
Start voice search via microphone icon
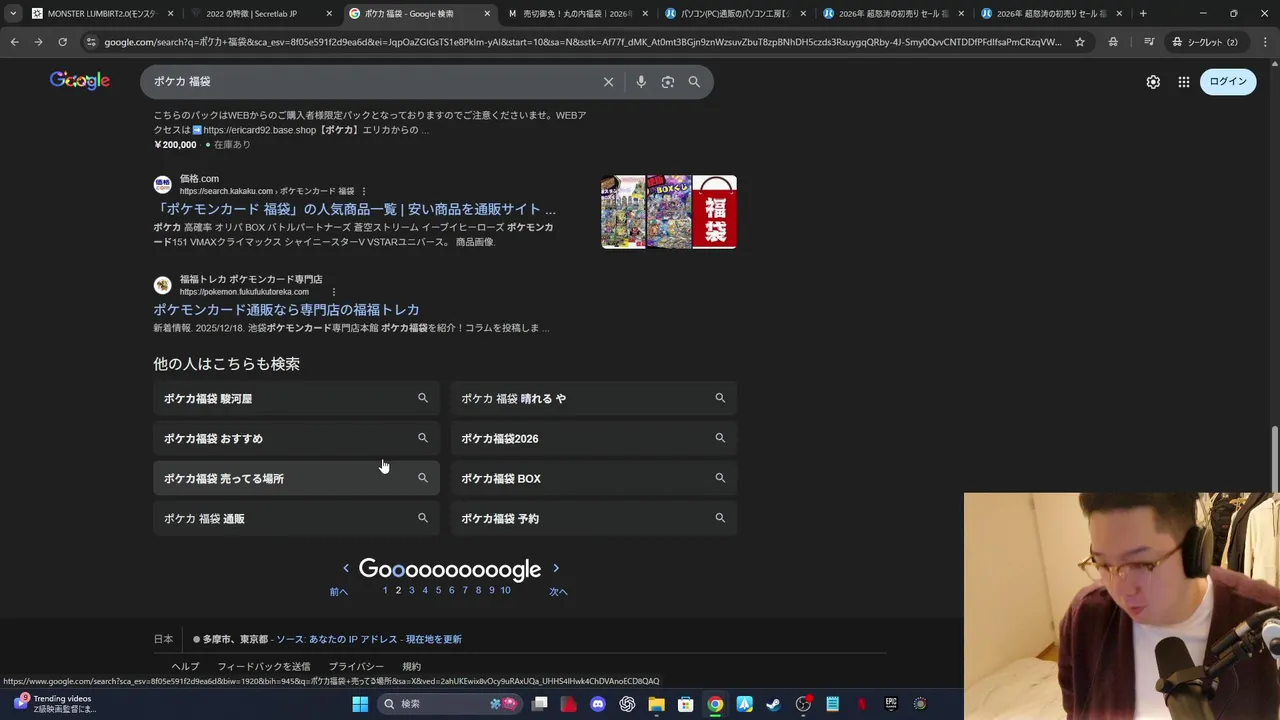coord(641,82)
